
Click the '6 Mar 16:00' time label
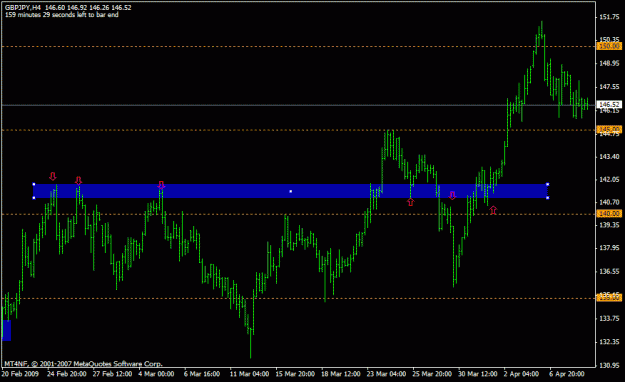202,374
